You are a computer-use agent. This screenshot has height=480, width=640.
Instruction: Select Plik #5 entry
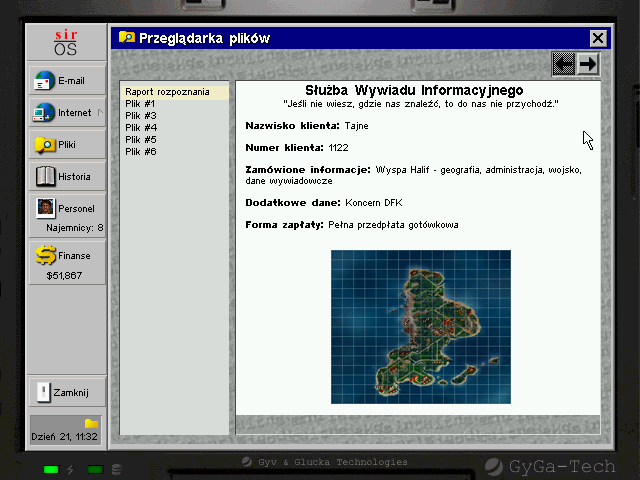click(141, 140)
